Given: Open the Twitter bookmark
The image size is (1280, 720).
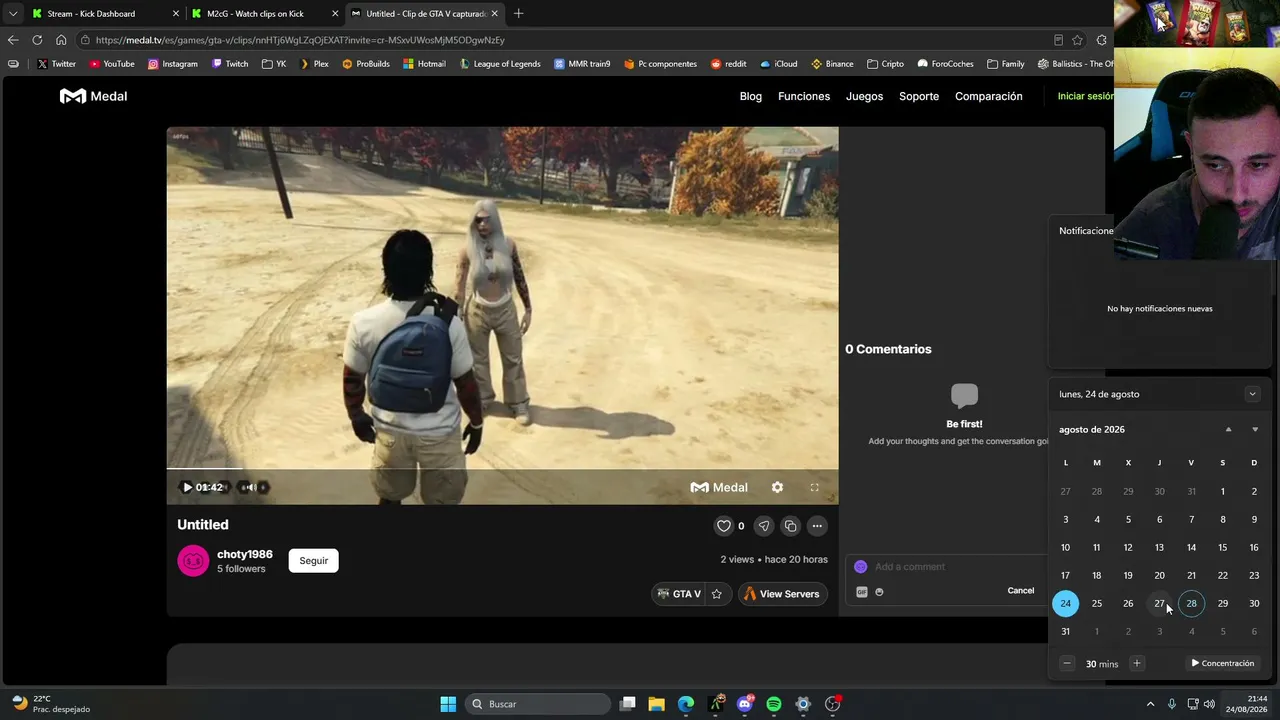Looking at the screenshot, I should tap(56, 64).
